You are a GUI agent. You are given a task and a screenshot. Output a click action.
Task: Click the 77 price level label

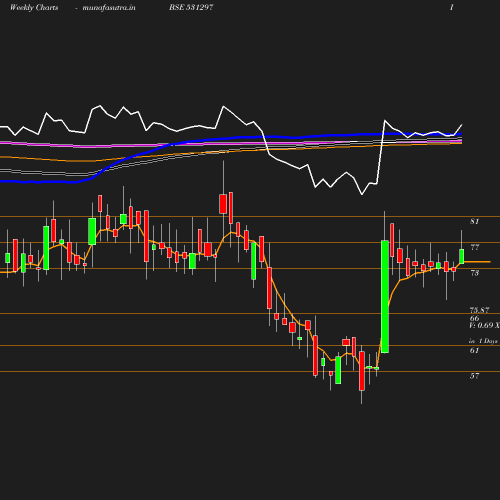tap(475, 247)
